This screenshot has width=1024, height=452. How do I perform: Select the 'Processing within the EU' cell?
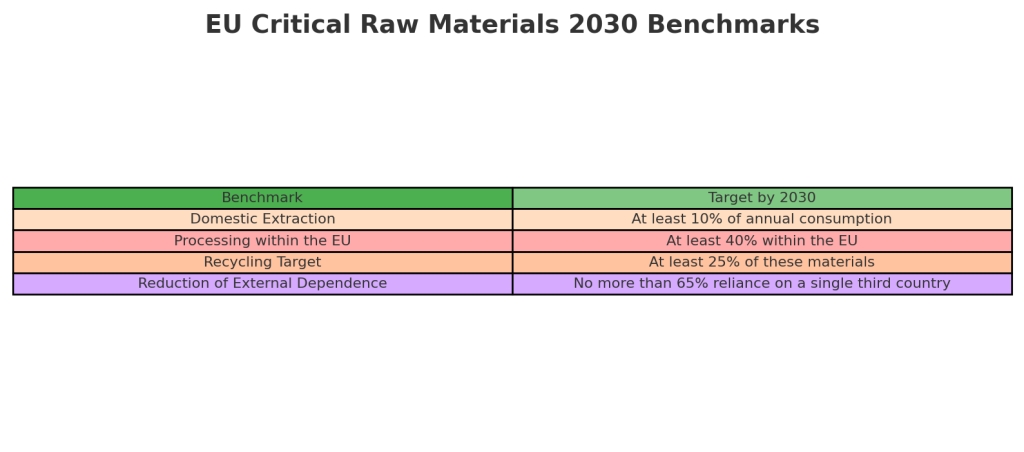tap(262, 241)
